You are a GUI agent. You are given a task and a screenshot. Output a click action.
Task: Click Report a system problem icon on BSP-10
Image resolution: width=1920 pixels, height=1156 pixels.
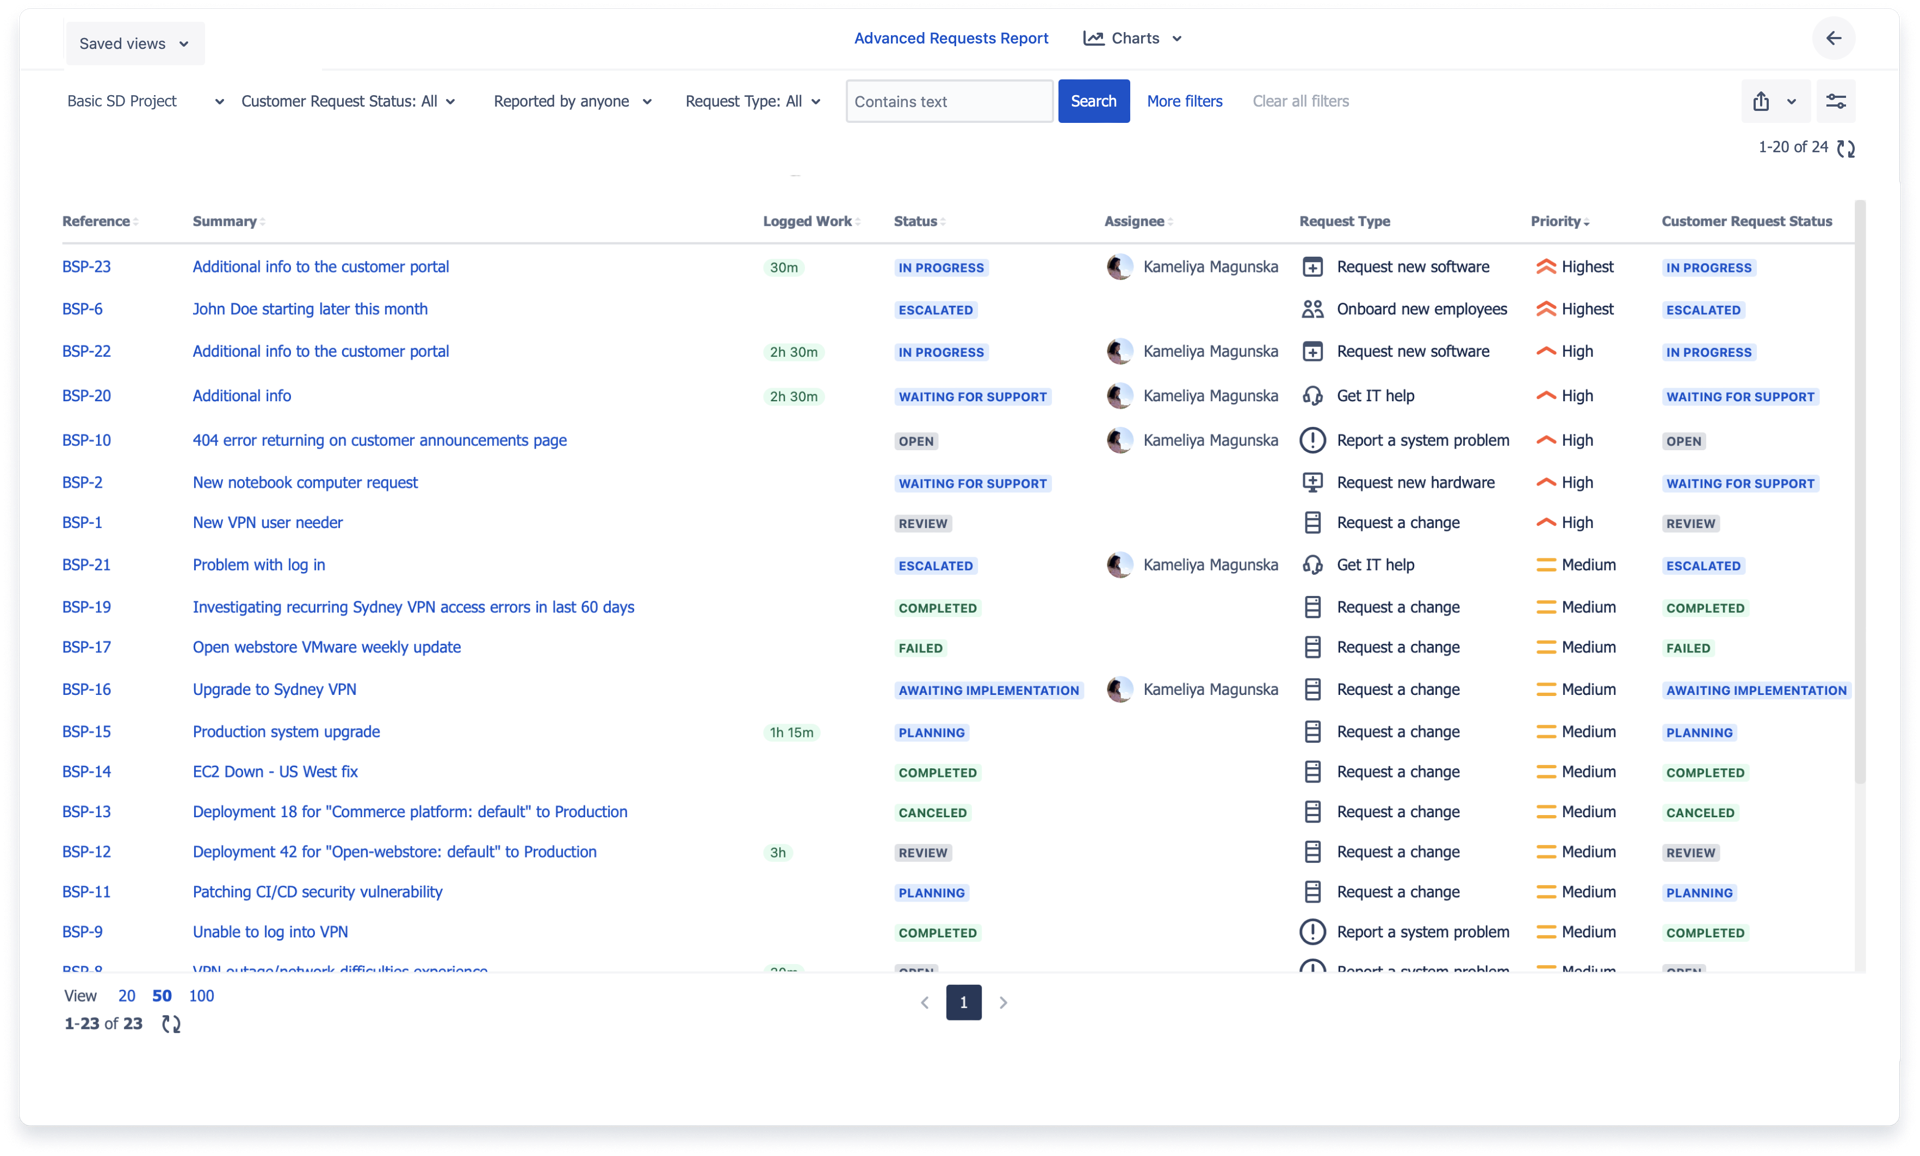pos(1313,440)
